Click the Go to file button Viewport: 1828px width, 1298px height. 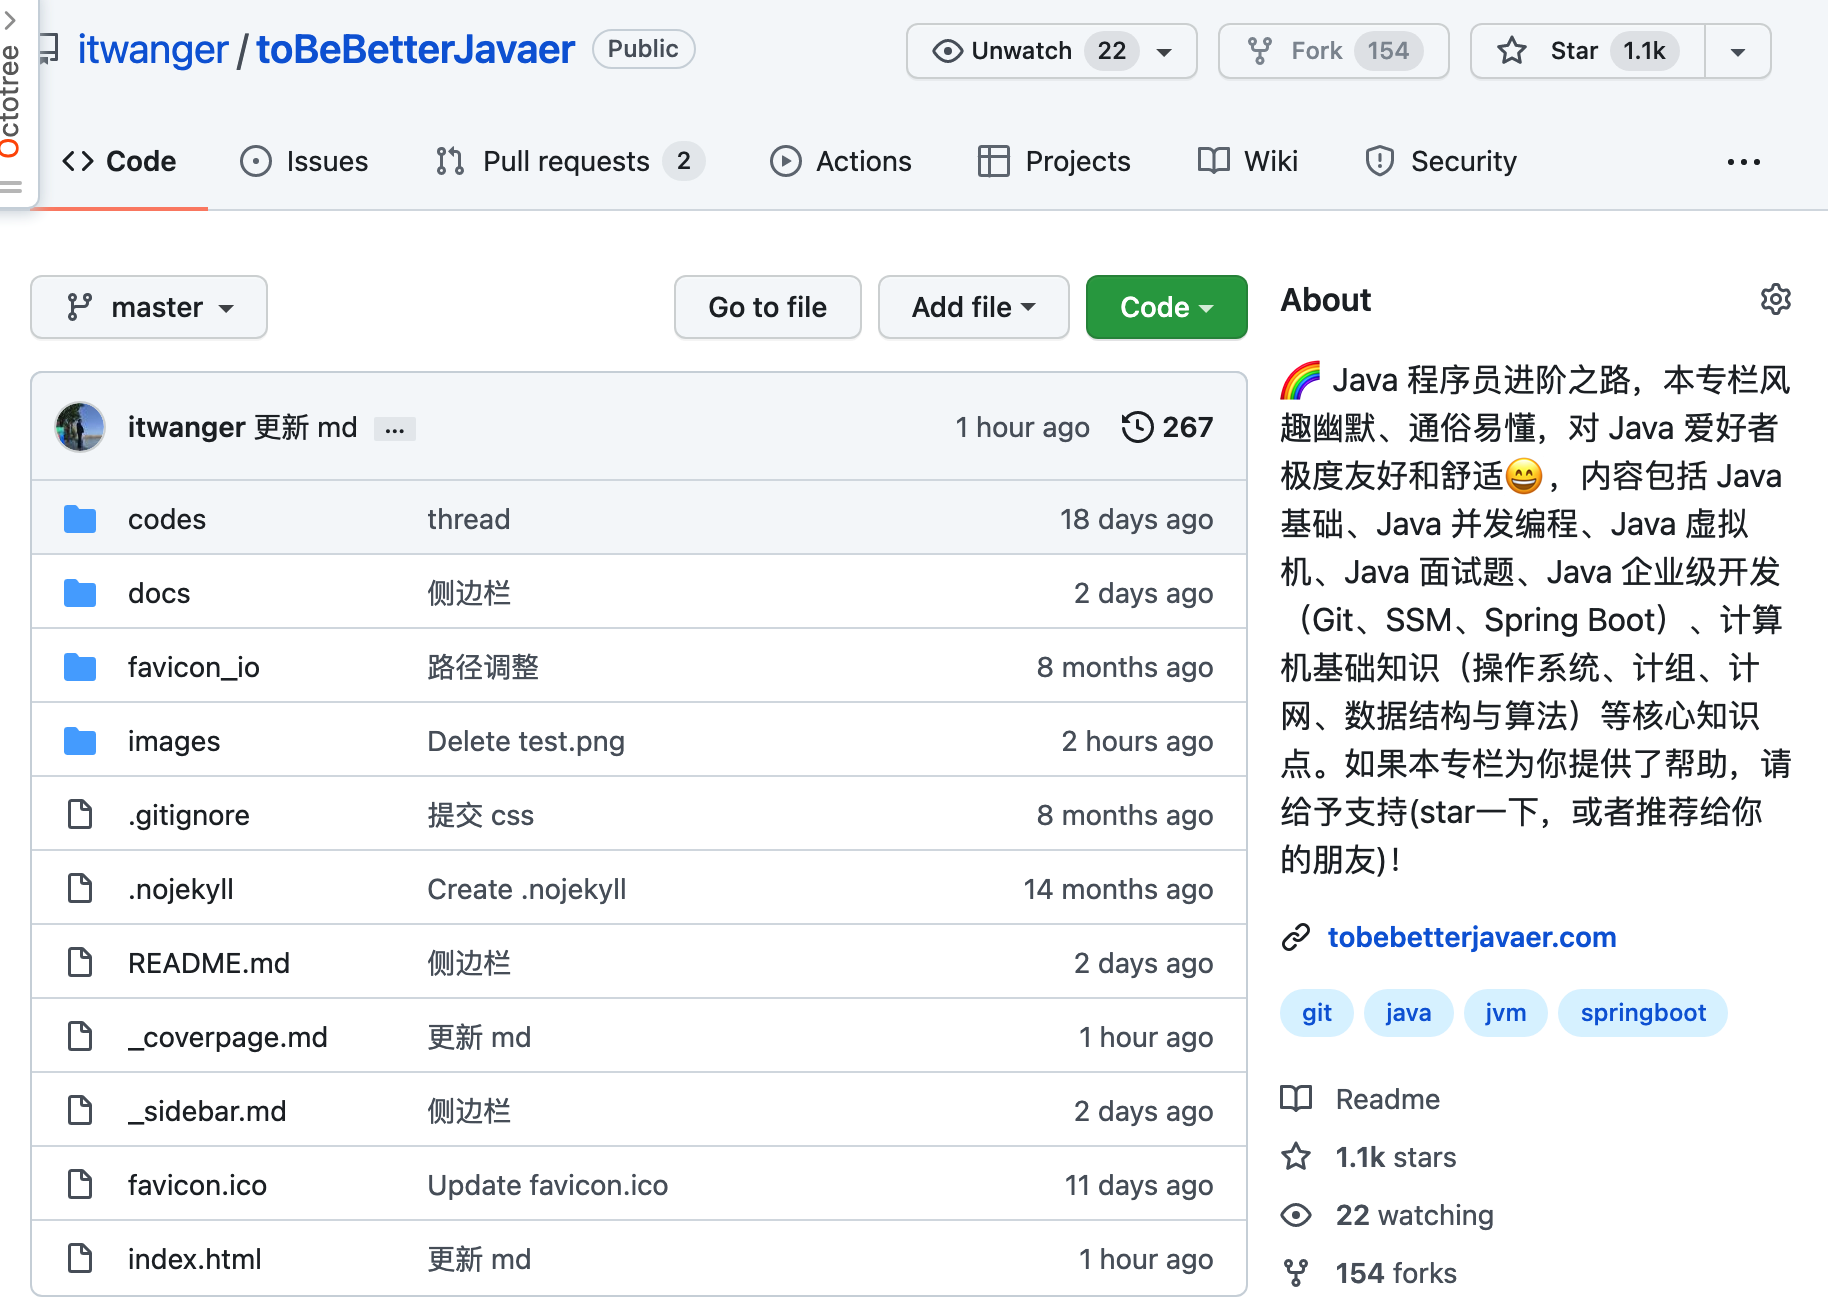(767, 307)
